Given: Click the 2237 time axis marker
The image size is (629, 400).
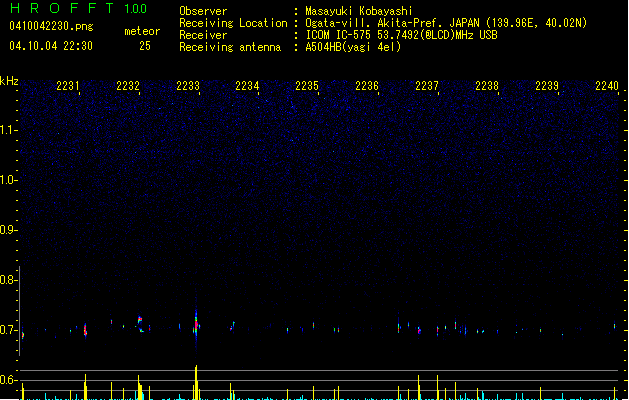Looking at the screenshot, I should 427,86.
